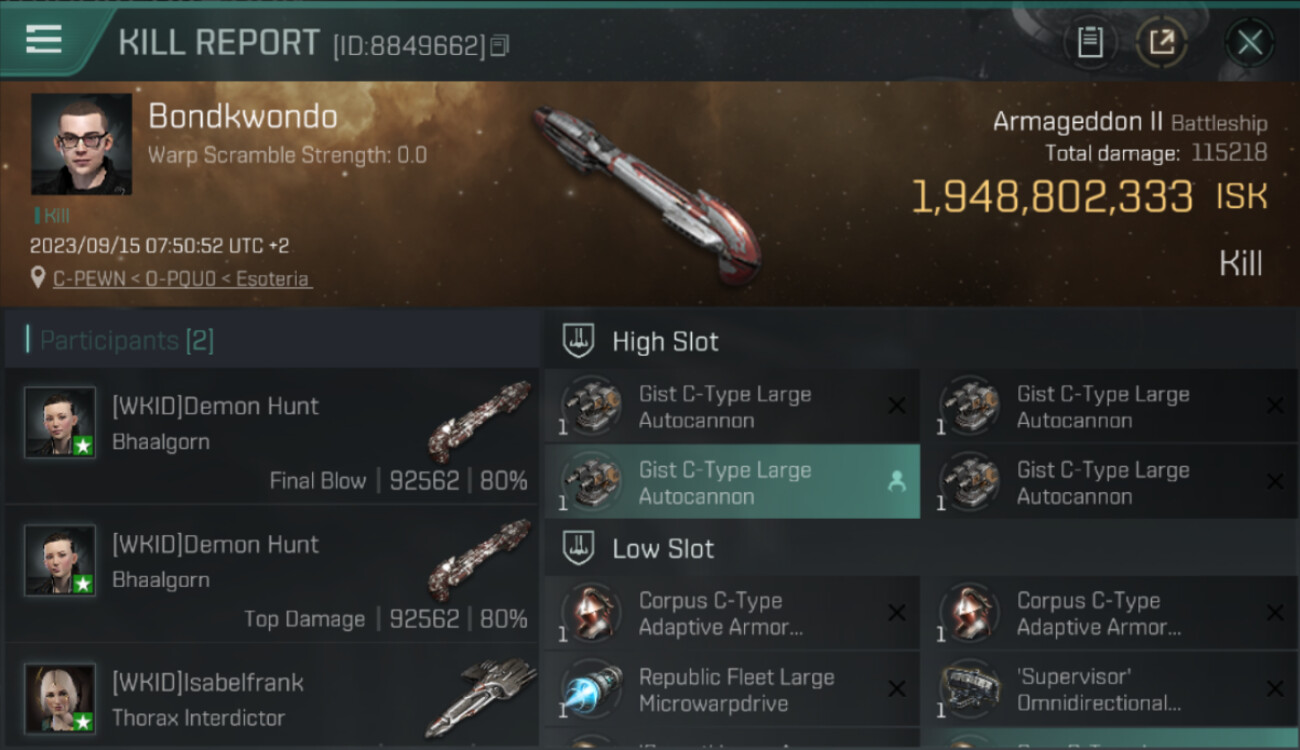Screen dimensions: 1300x750
Task: Copy the kill report ID
Action: [500, 45]
